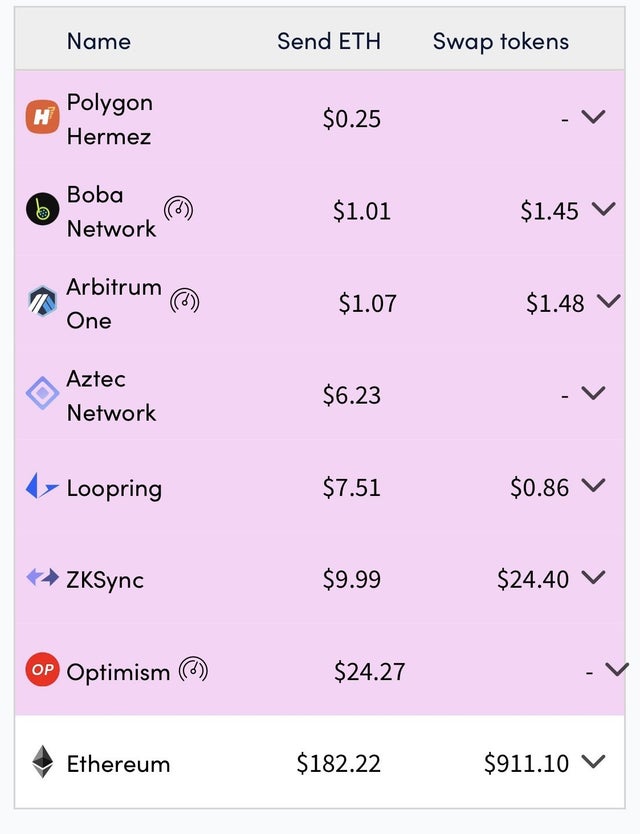640x834 pixels.
Task: Click speedometer icon beside Boba Network
Action: 179,210
